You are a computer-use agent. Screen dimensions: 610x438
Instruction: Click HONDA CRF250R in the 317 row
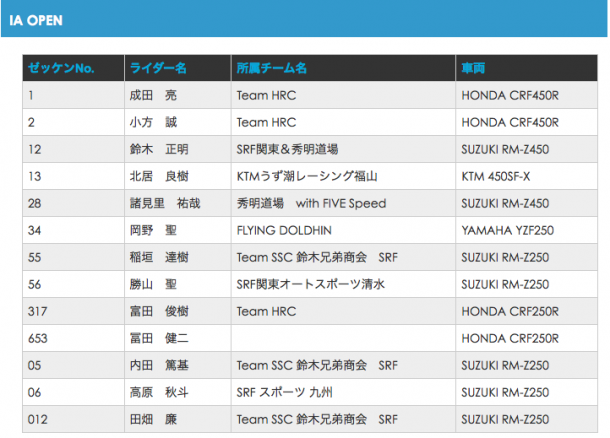click(x=510, y=311)
